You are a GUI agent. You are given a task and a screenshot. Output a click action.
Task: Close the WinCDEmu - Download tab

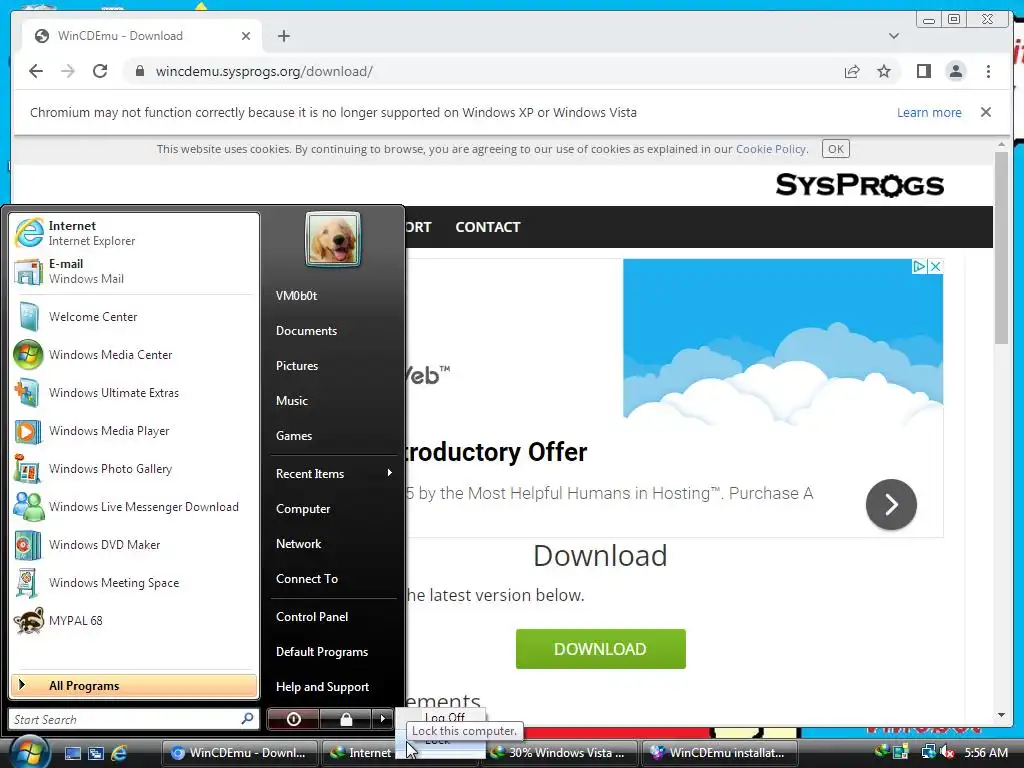pyautogui.click(x=246, y=36)
